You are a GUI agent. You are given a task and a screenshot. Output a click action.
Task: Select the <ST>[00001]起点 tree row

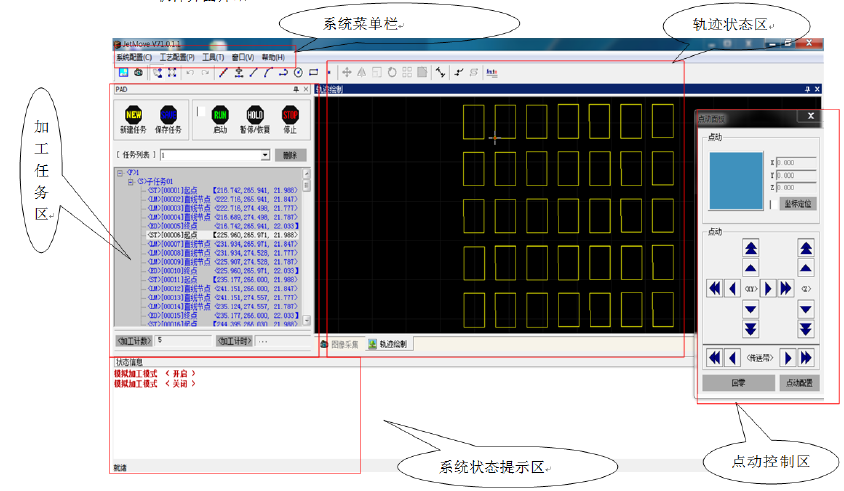[x=223, y=191]
